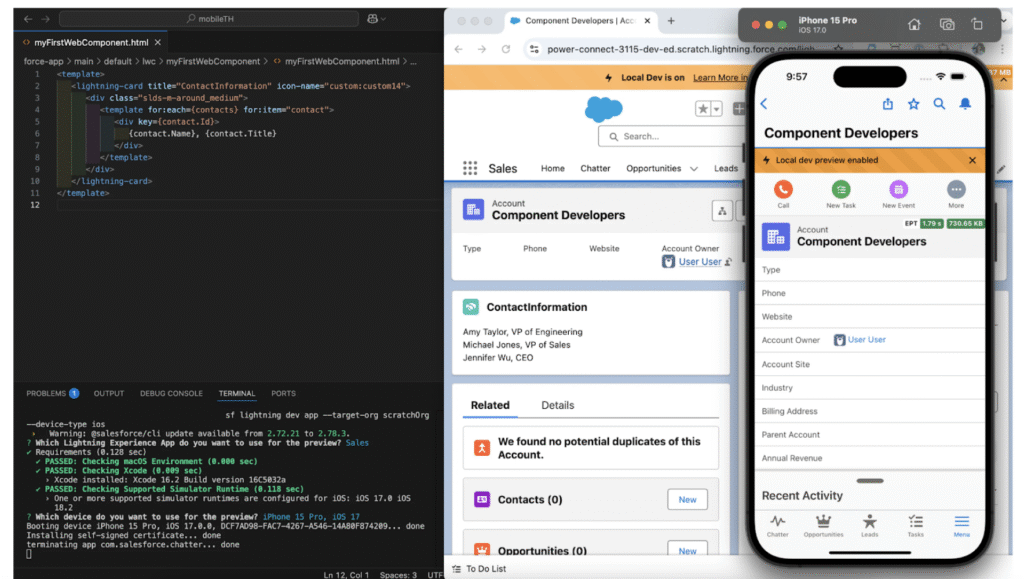Expand the breadcrumb ellipsis at path end
Image resolution: width=1024 pixels, height=579 pixels.
pyautogui.click(x=413, y=61)
